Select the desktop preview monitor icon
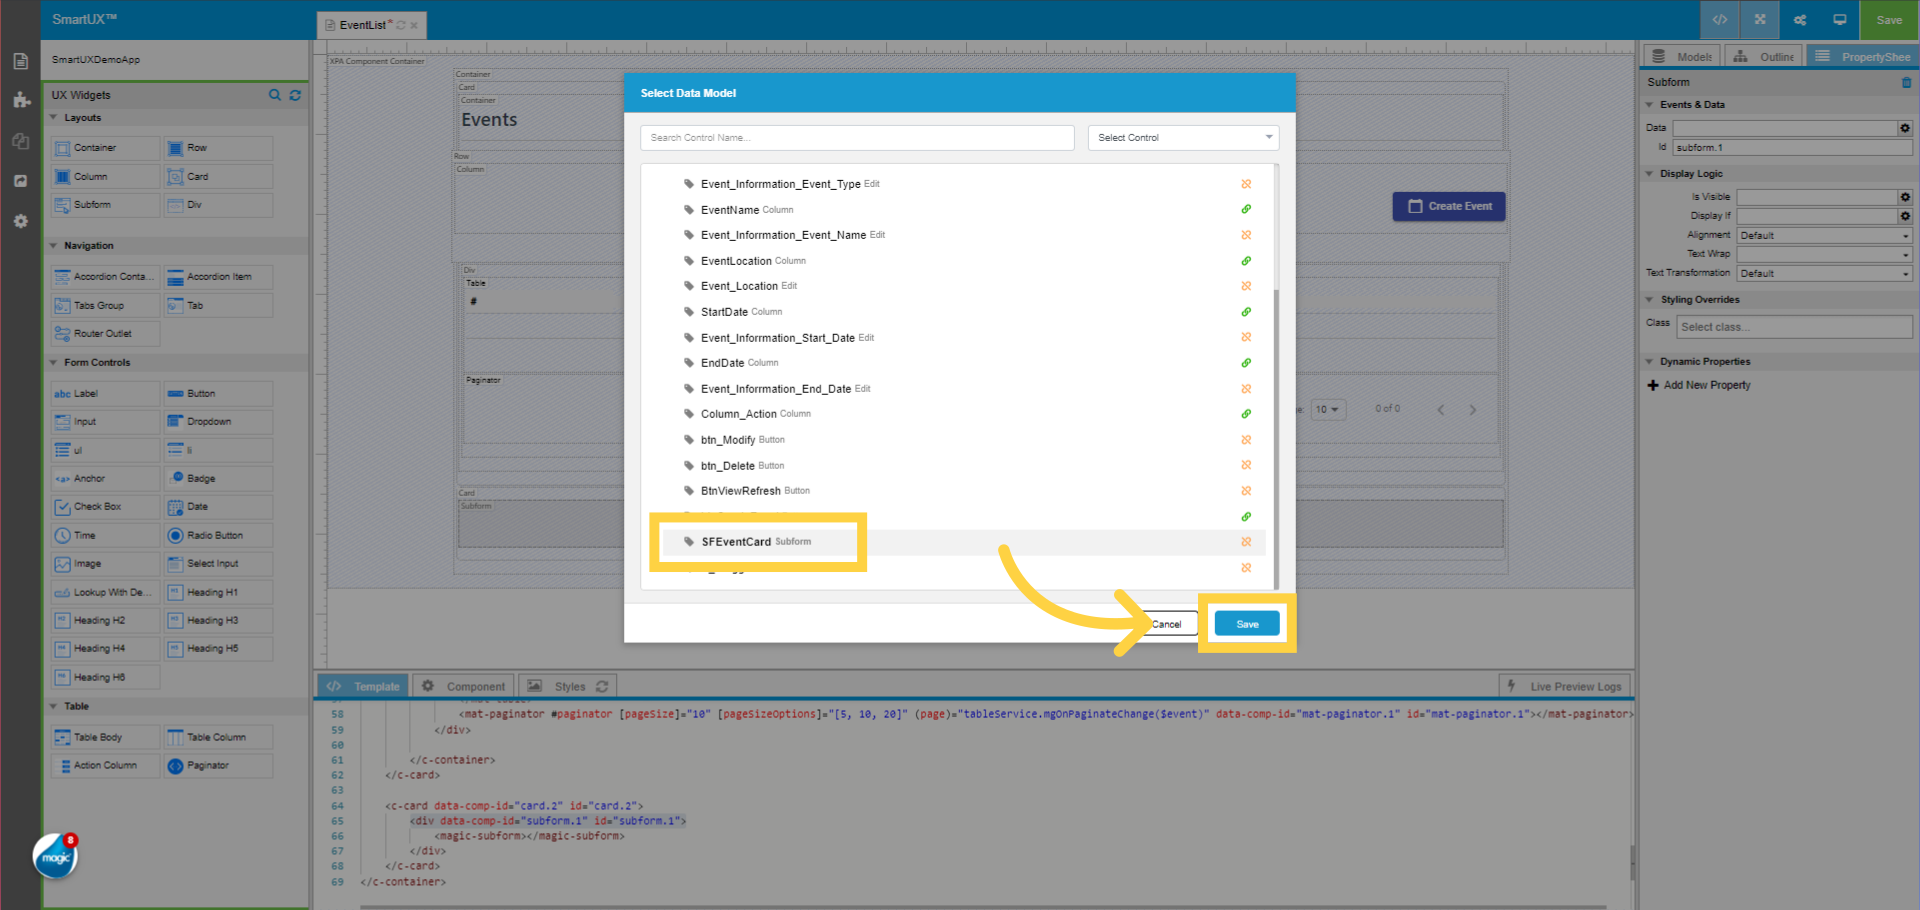The image size is (1920, 910). (1839, 19)
